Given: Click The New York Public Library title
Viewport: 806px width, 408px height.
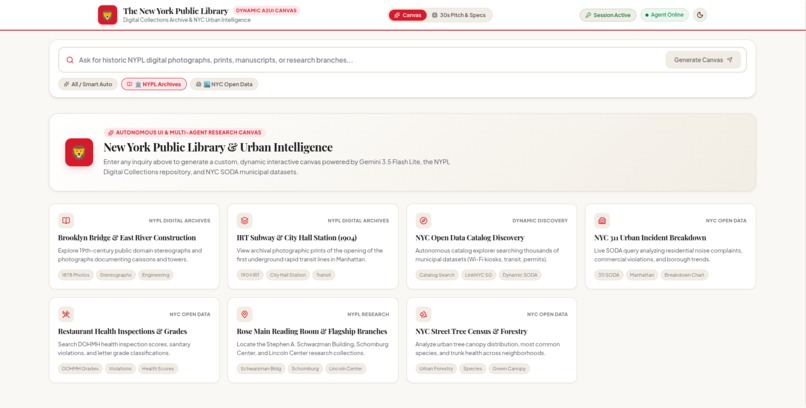Looking at the screenshot, I should coord(175,11).
